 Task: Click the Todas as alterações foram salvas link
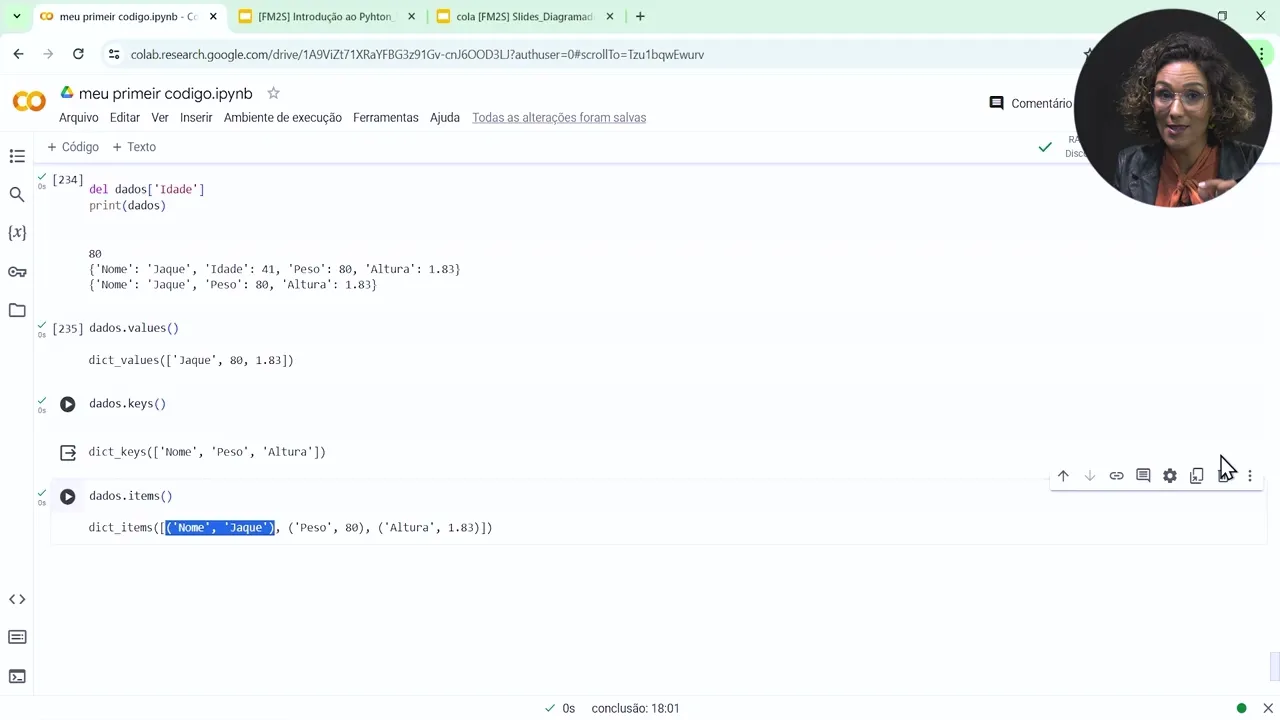tap(559, 118)
